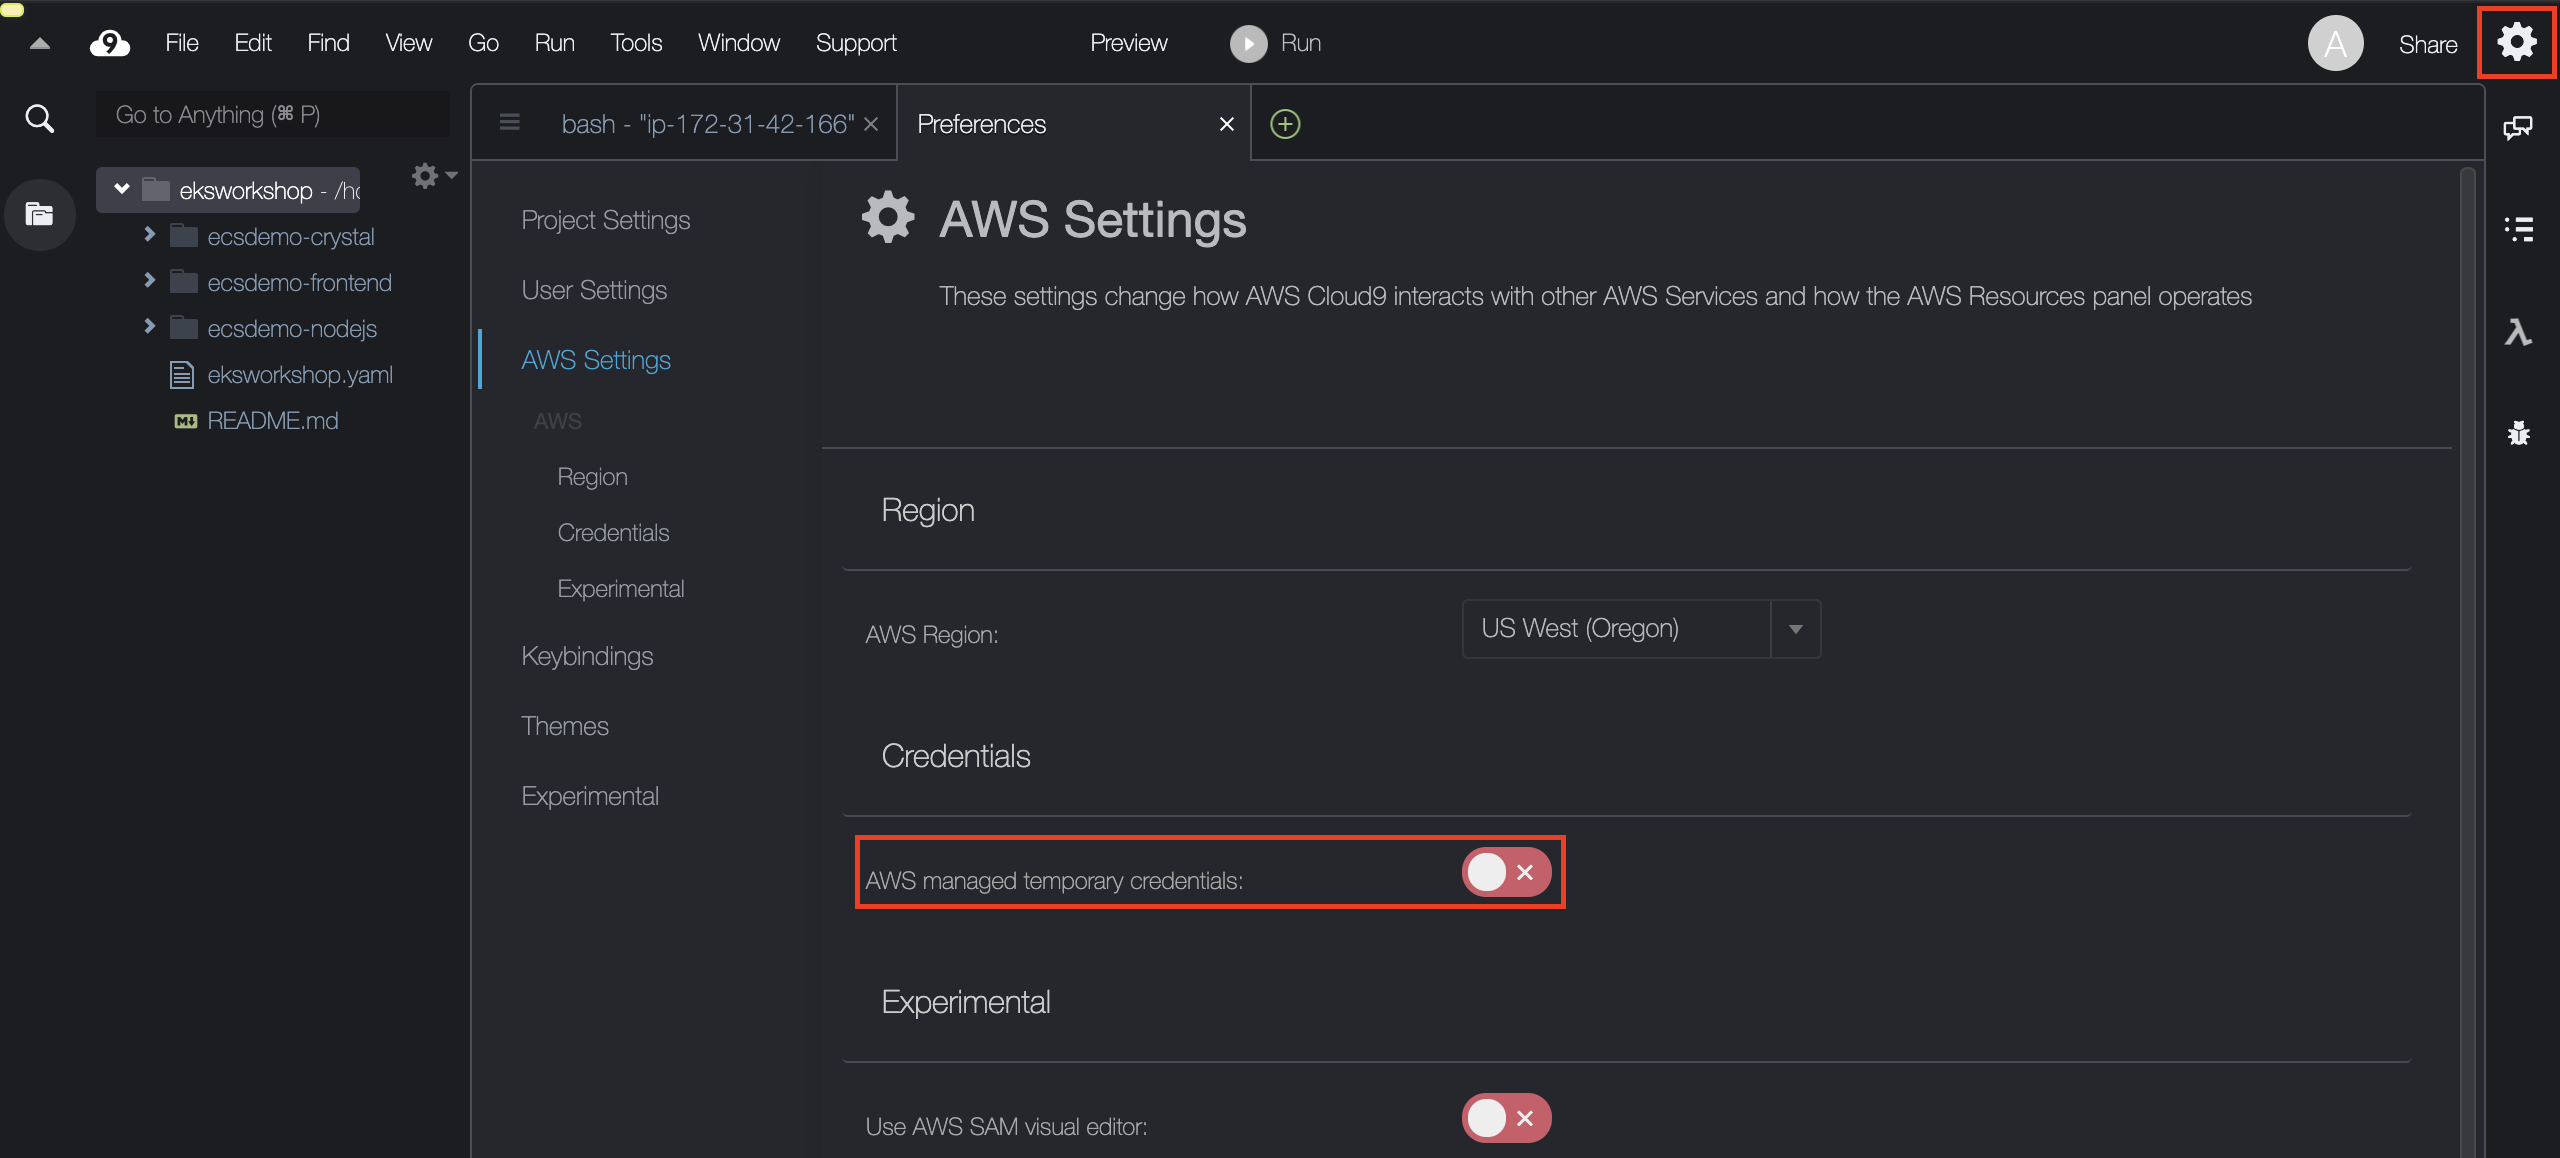Open Themes preferences
The image size is (2560, 1158).
(564, 726)
